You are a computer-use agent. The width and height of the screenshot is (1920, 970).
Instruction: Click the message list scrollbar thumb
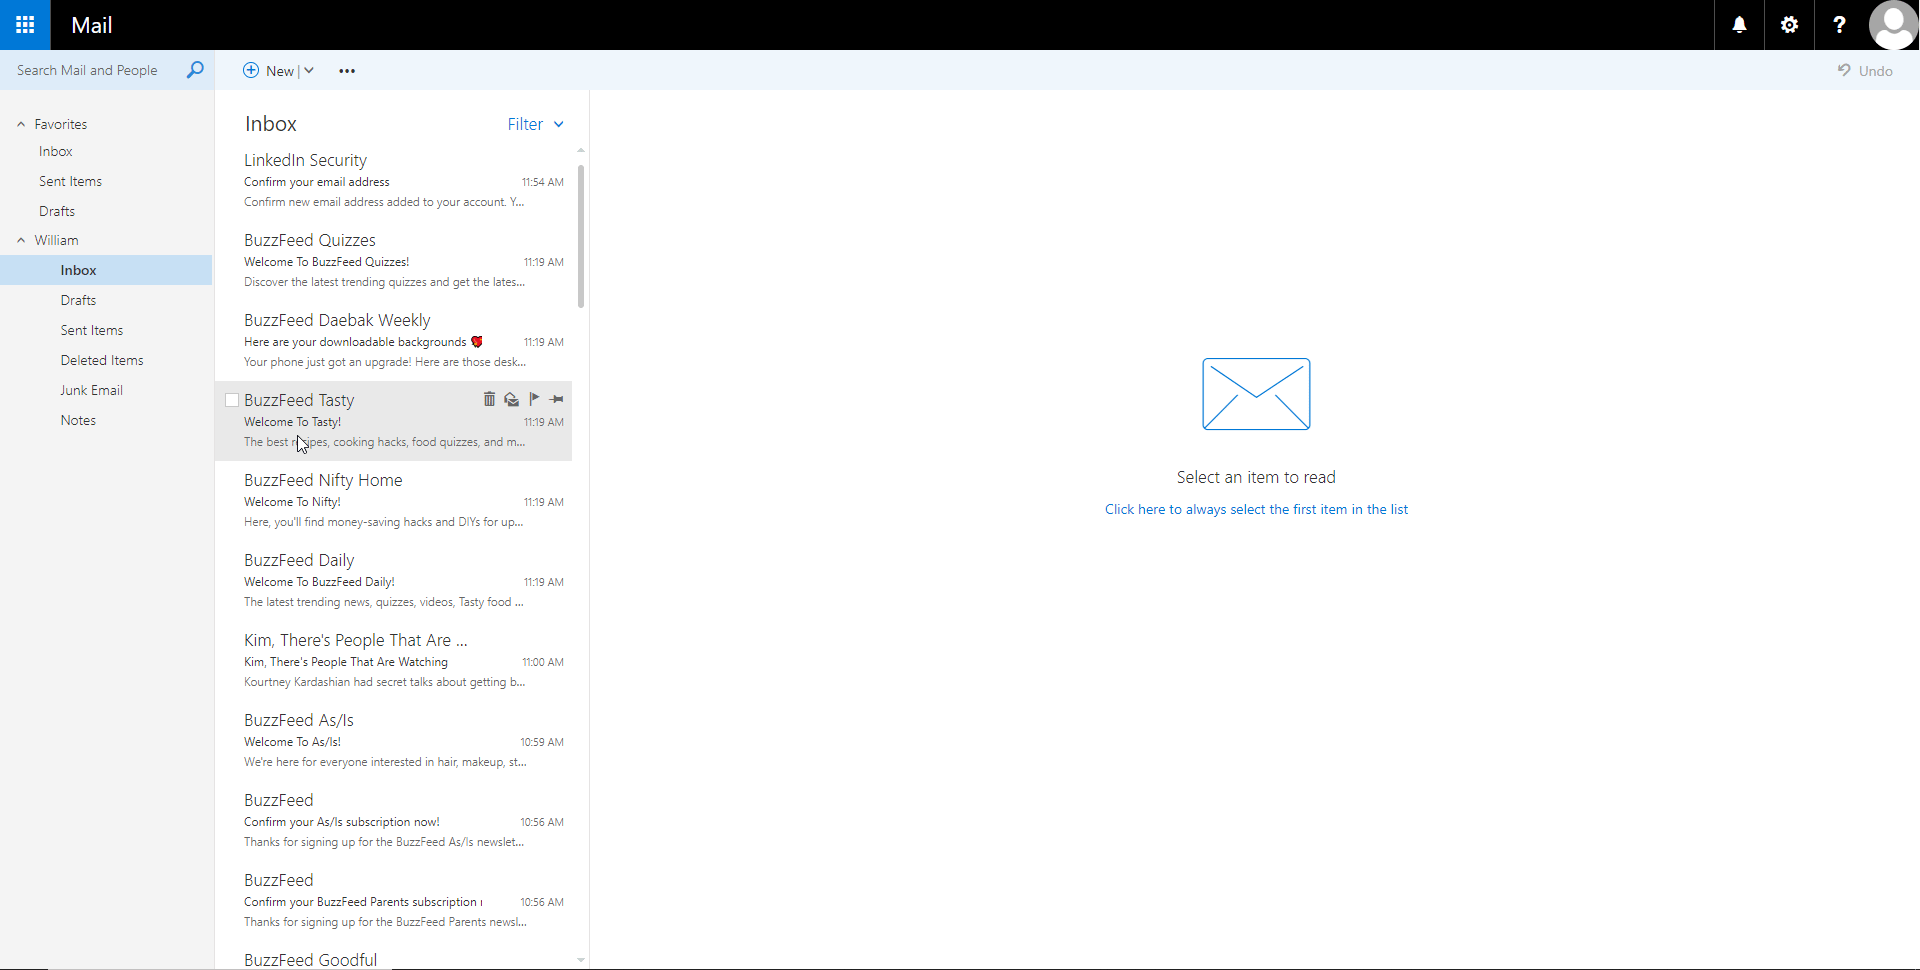click(581, 236)
